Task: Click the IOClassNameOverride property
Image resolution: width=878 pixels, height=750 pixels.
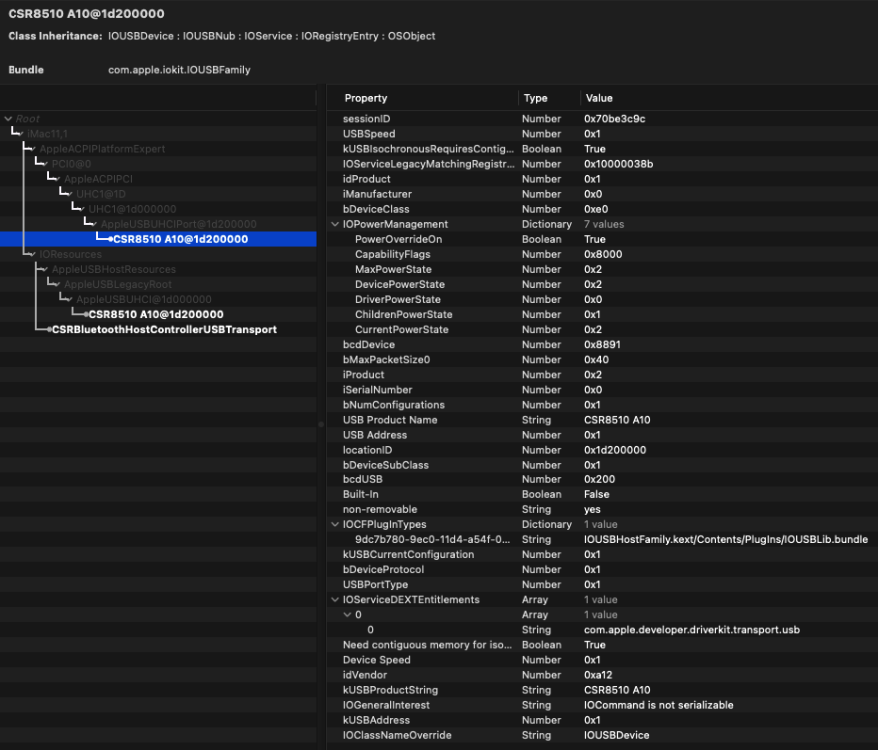Action: 397,735
